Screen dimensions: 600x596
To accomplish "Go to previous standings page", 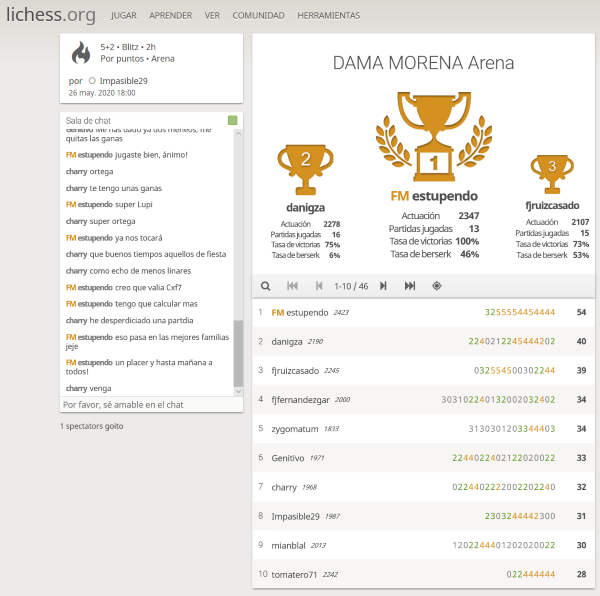I will (319, 286).
